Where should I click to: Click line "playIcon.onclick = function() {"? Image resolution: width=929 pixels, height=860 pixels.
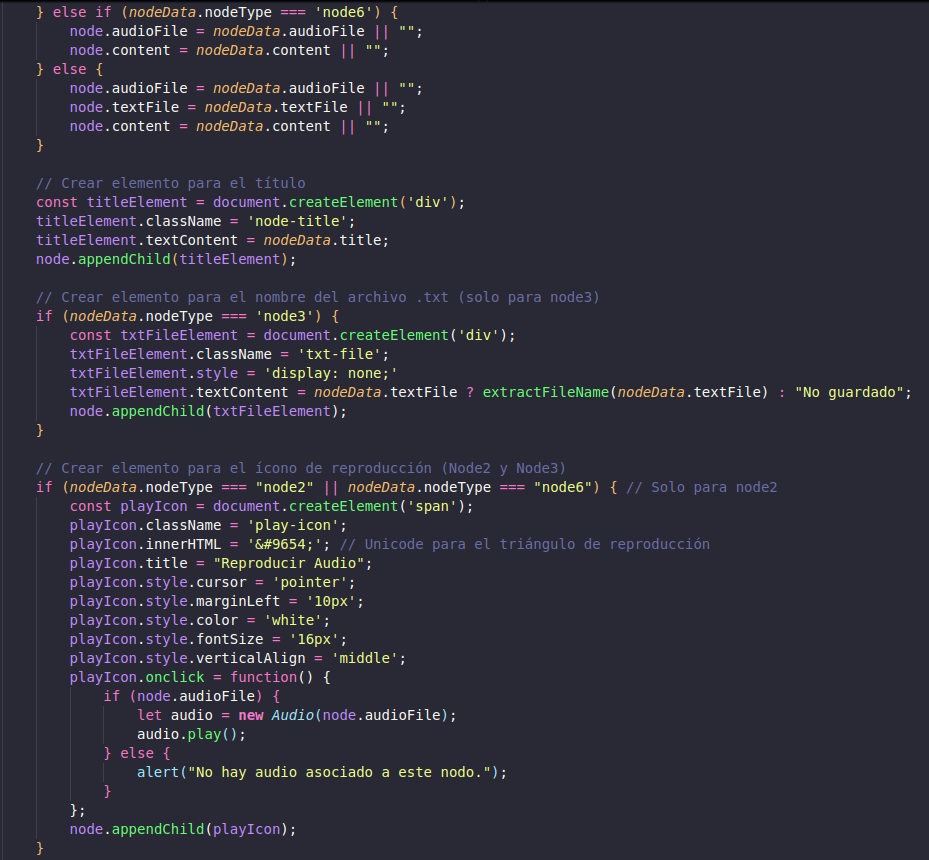(200, 676)
